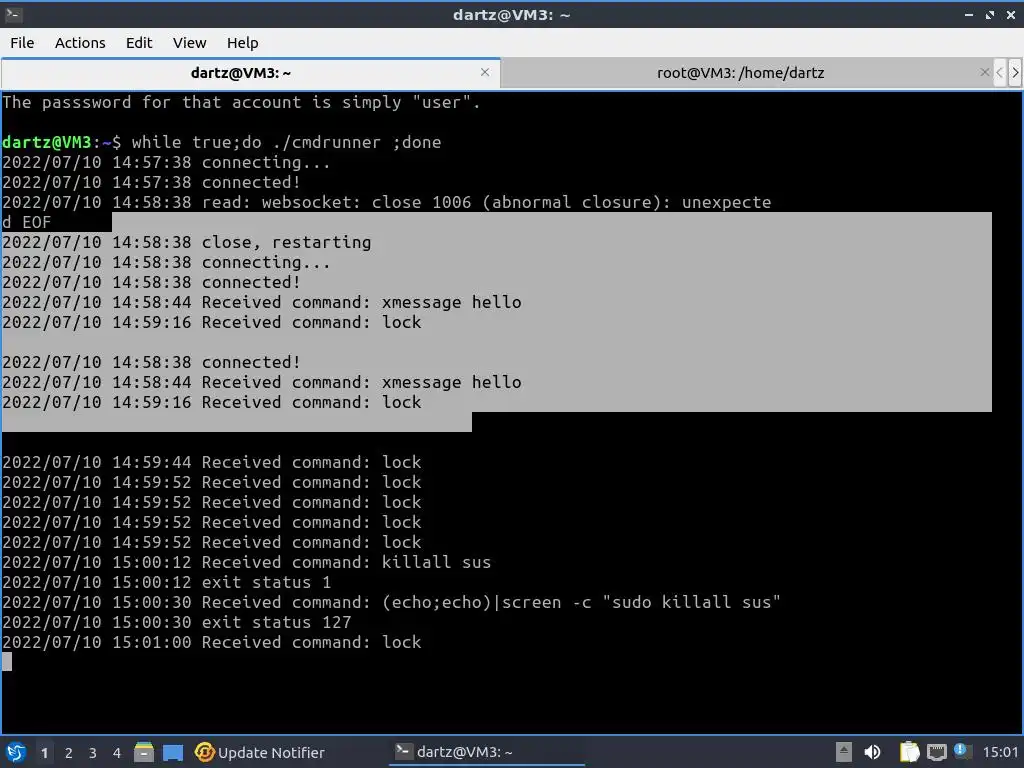Open the Actions menu
Image resolution: width=1024 pixels, height=768 pixels.
(x=80, y=43)
